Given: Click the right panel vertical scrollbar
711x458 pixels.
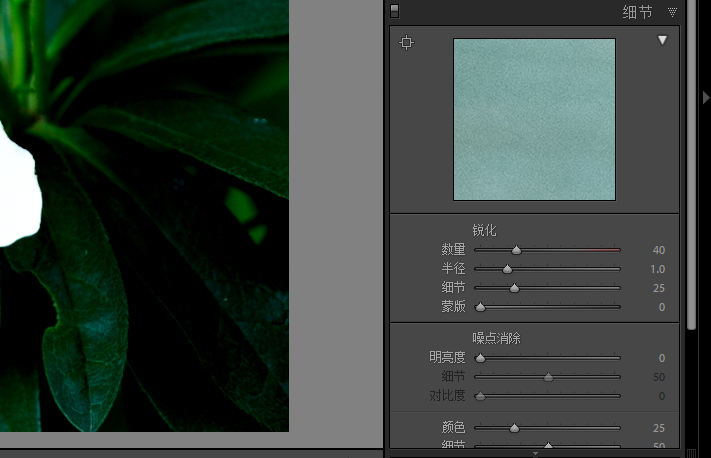Looking at the screenshot, I should (692, 170).
